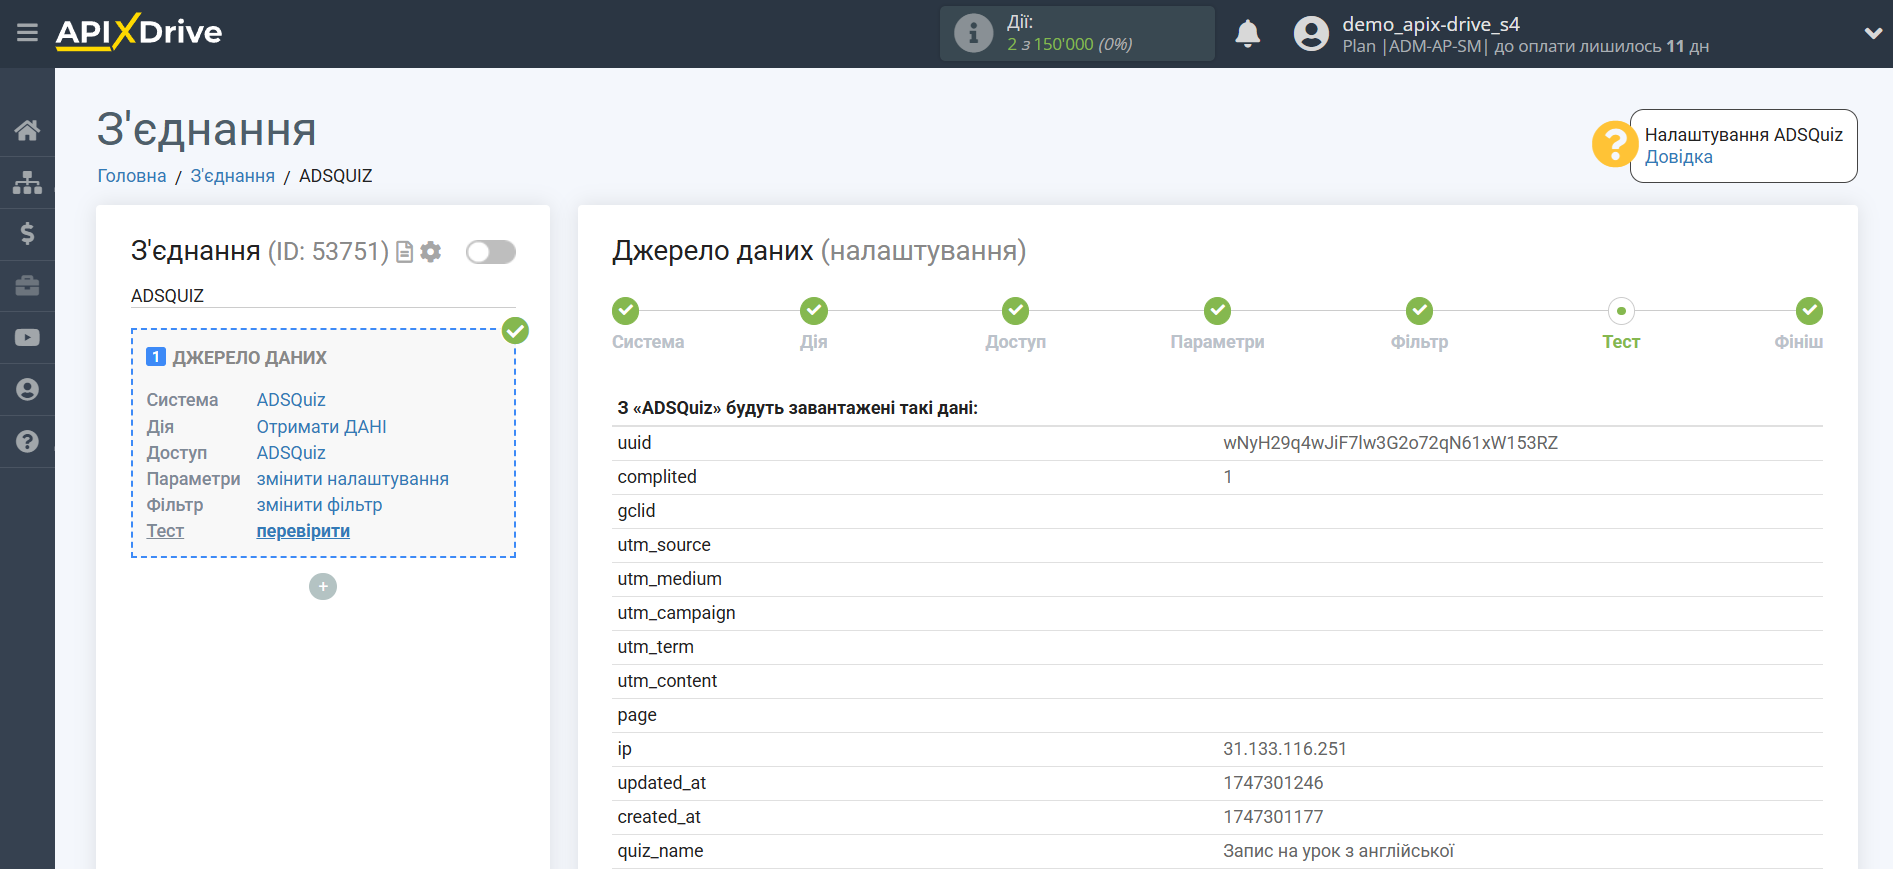Edit the ADSQUIZ connection name field

[x=323, y=296]
